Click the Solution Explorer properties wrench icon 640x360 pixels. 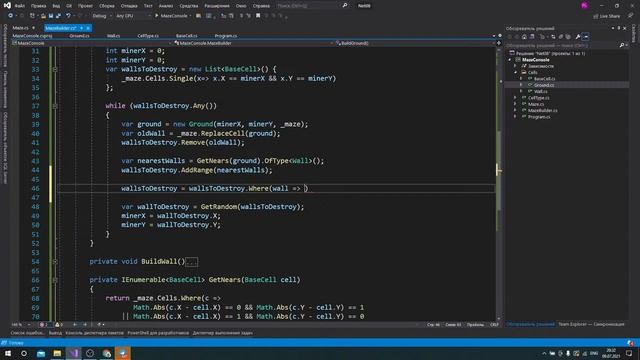pyautogui.click(x=578, y=37)
